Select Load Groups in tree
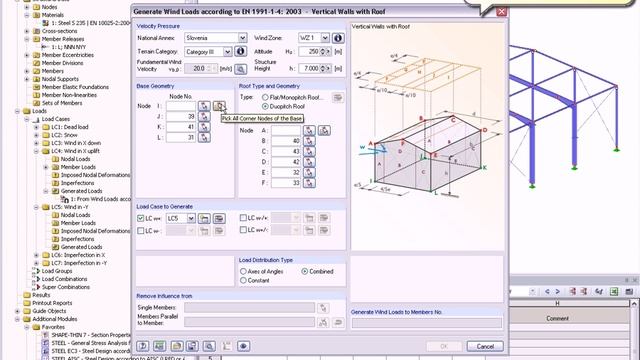 [57, 271]
